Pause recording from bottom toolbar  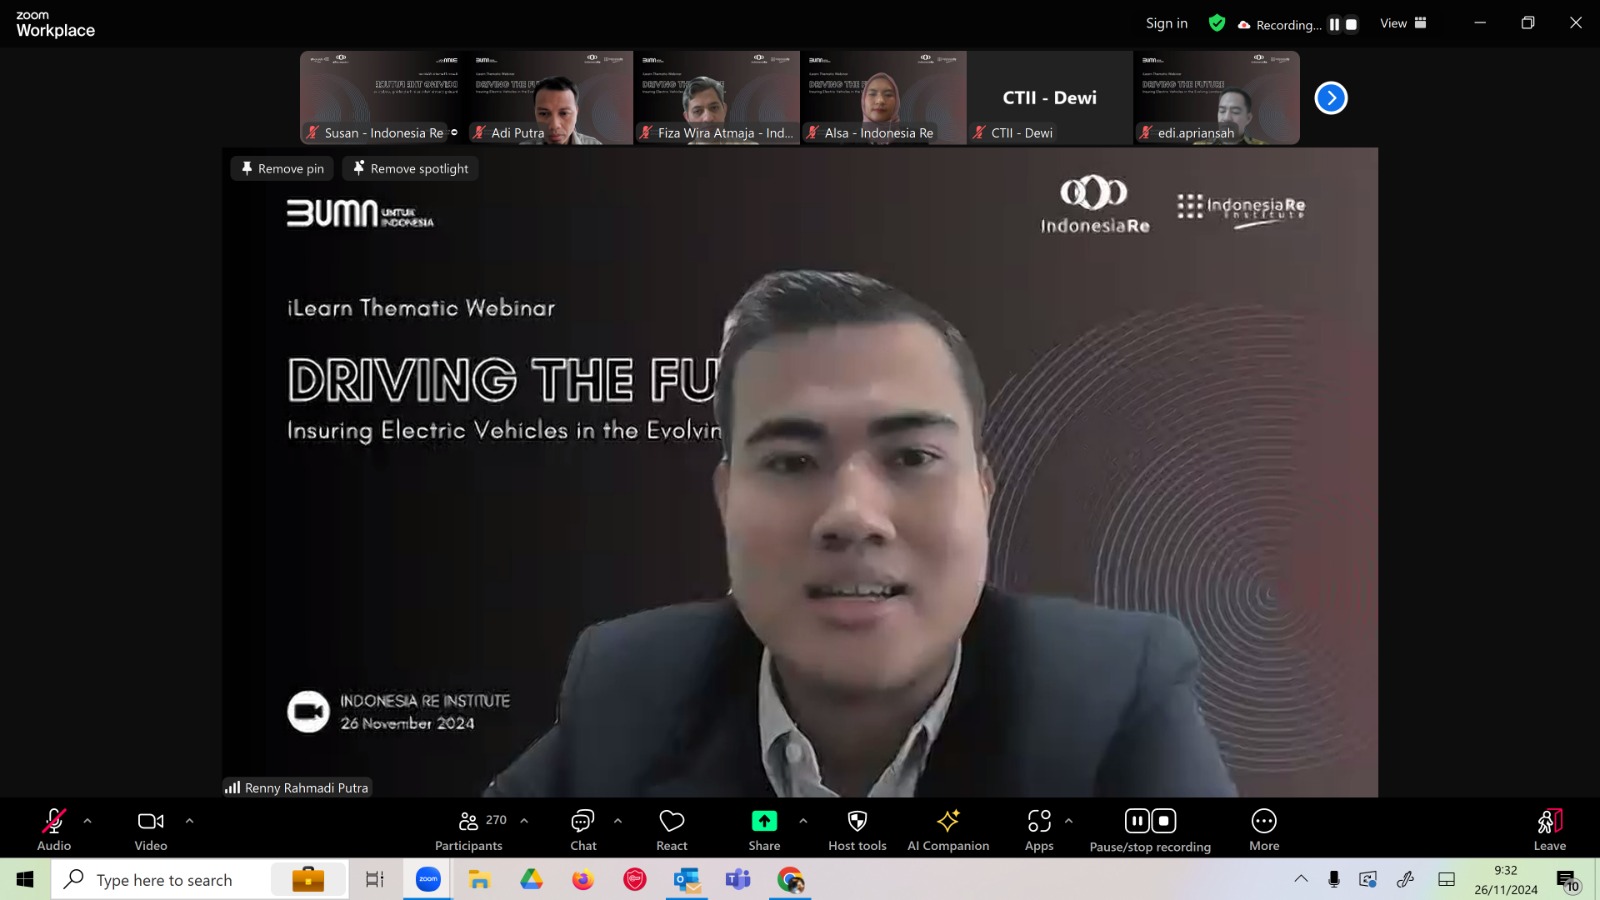pyautogui.click(x=1137, y=821)
